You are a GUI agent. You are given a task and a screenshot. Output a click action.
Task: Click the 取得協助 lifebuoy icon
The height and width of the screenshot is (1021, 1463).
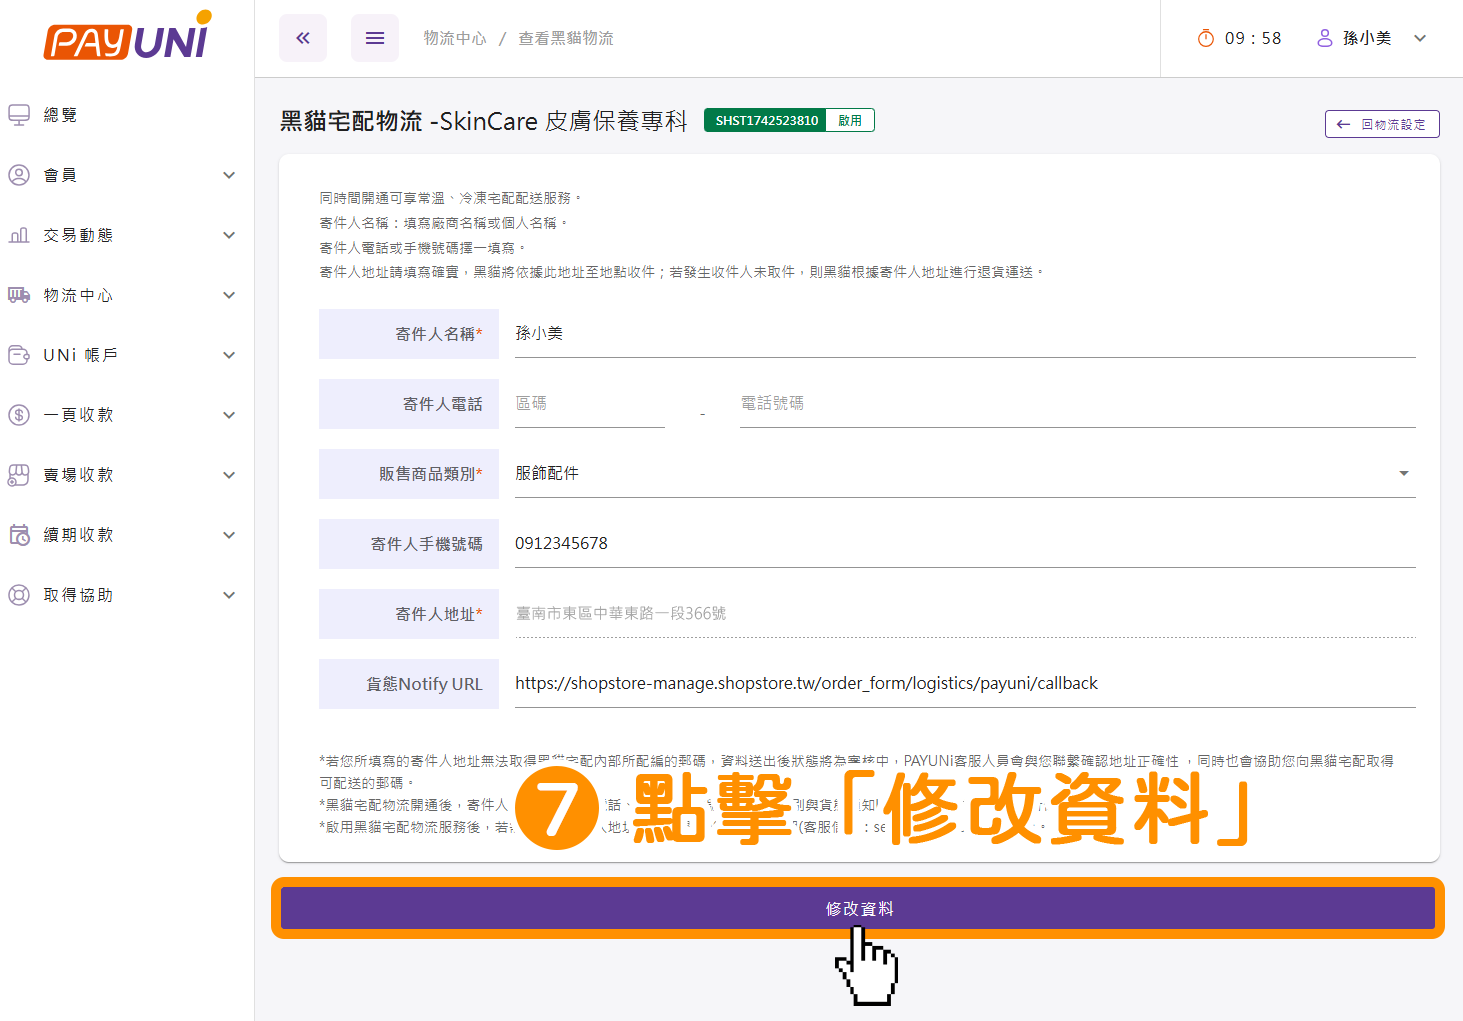(x=19, y=595)
